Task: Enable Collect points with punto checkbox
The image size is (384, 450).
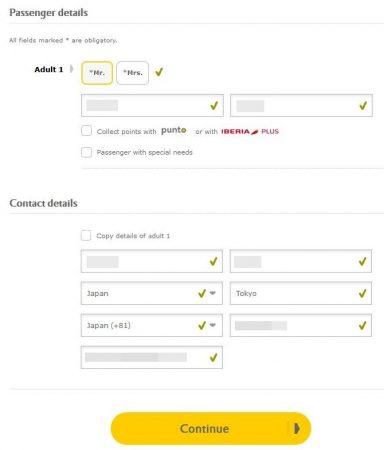Action: tap(86, 130)
